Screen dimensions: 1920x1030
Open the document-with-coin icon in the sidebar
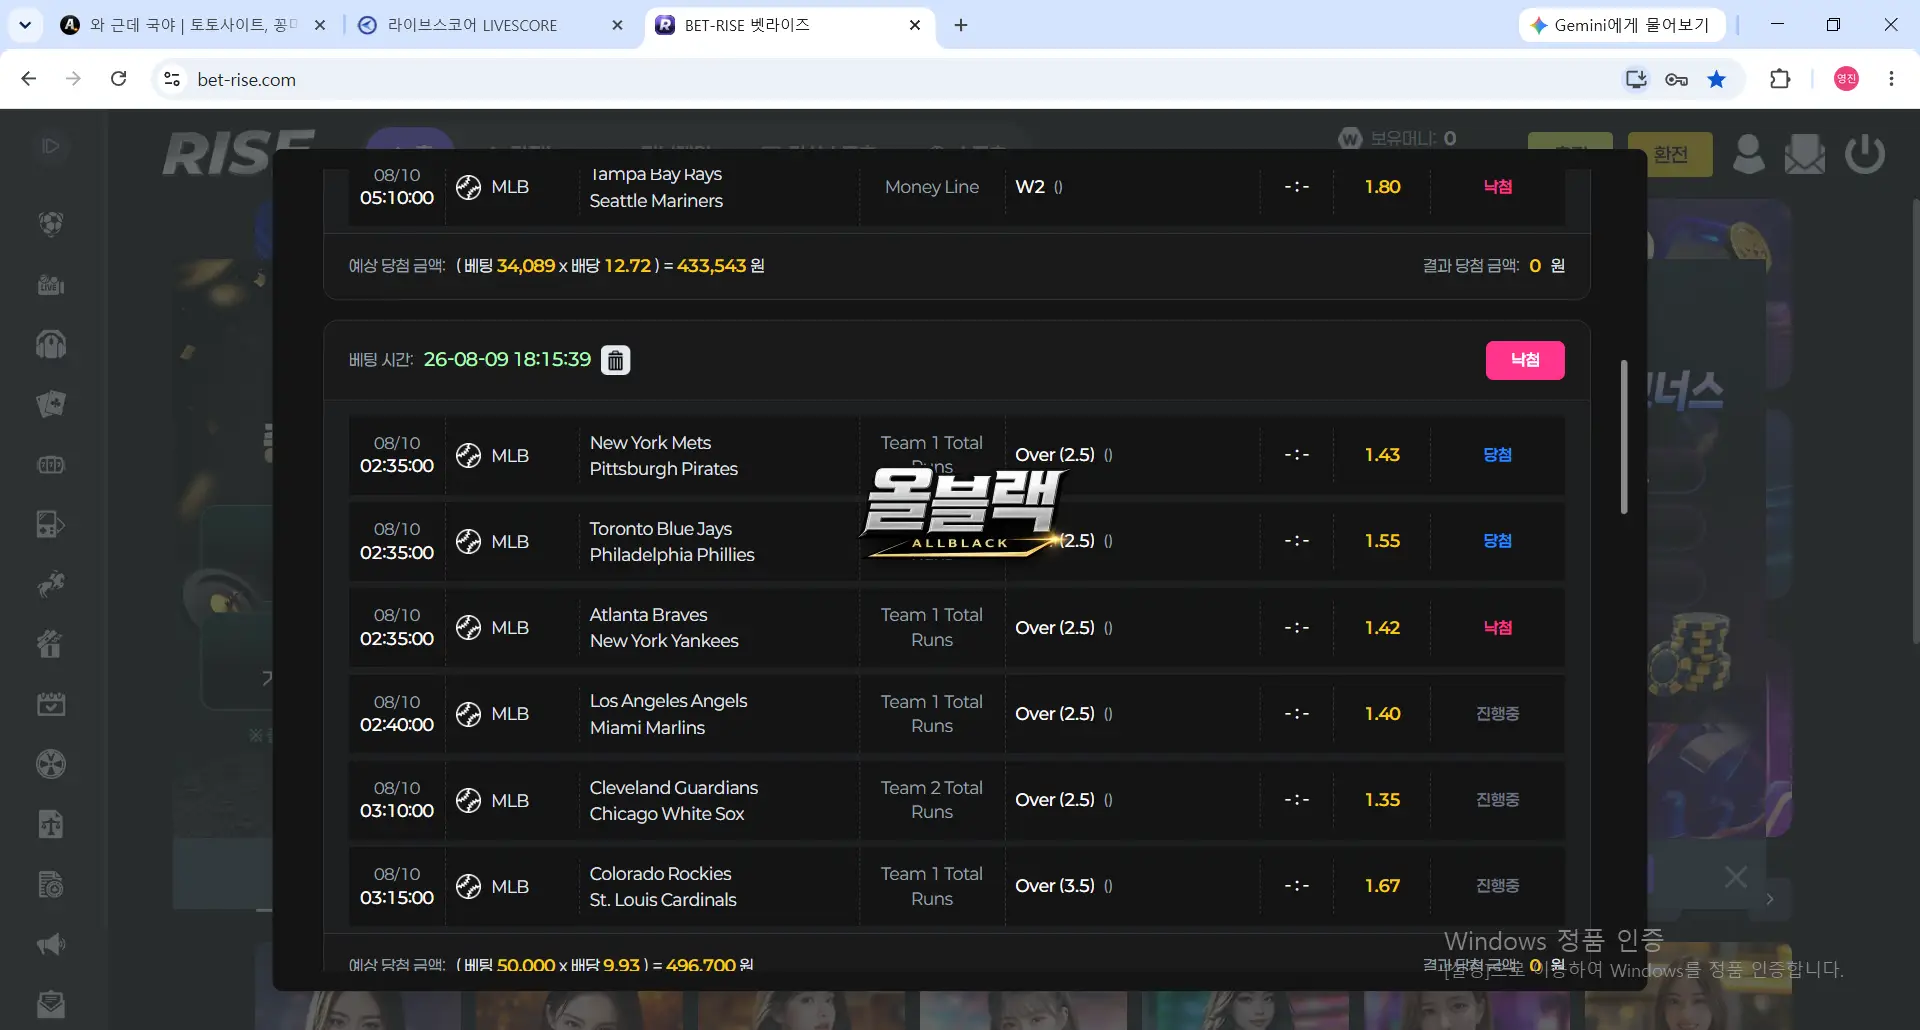[x=51, y=884]
